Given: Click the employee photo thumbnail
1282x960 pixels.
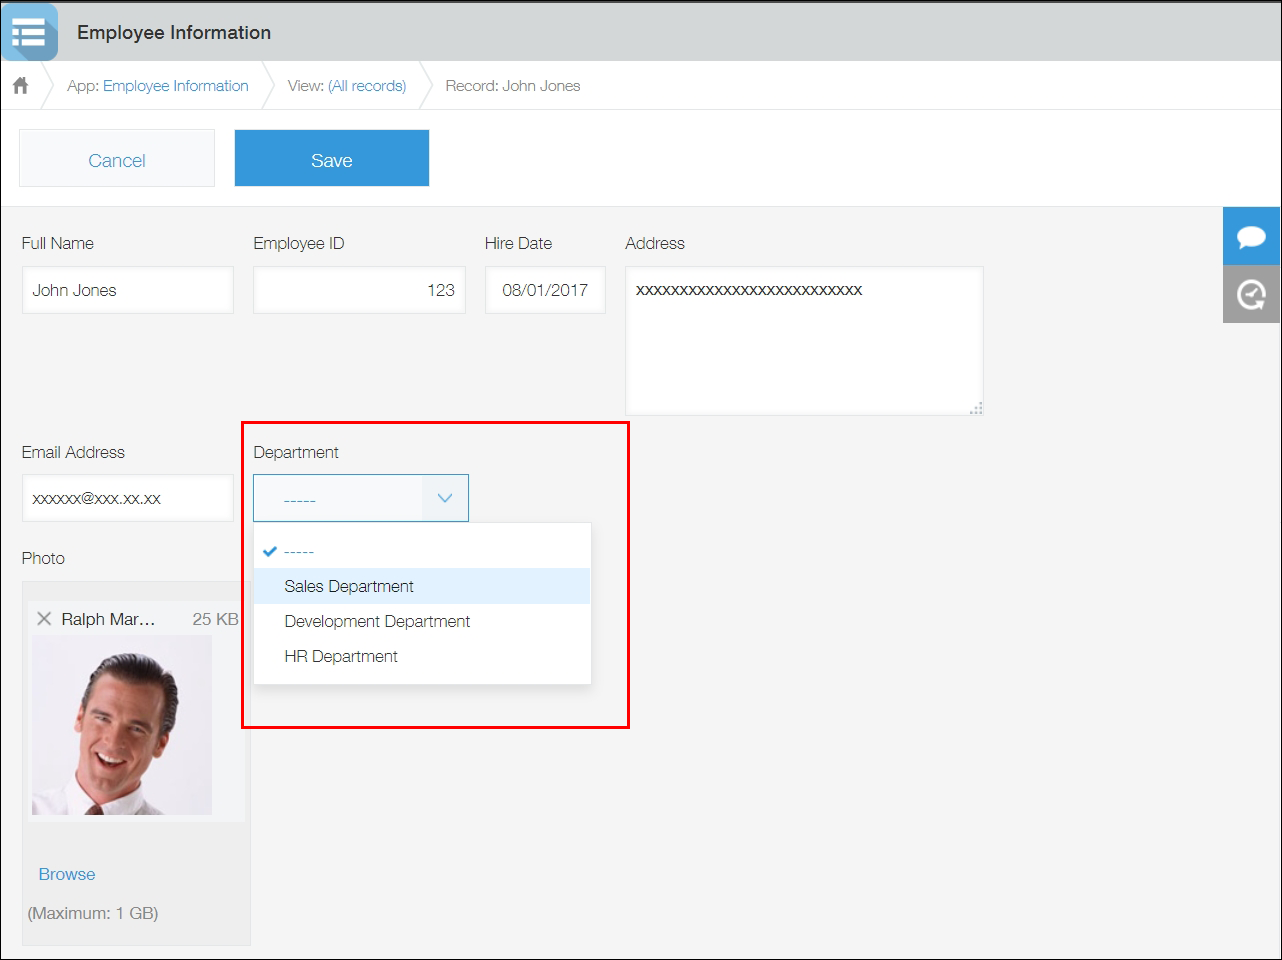Looking at the screenshot, I should [120, 725].
